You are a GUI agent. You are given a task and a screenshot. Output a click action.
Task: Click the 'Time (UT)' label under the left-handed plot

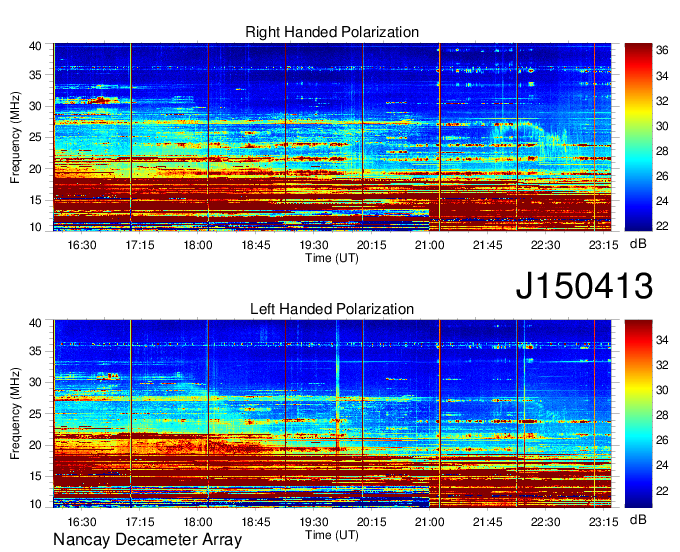(x=332, y=535)
